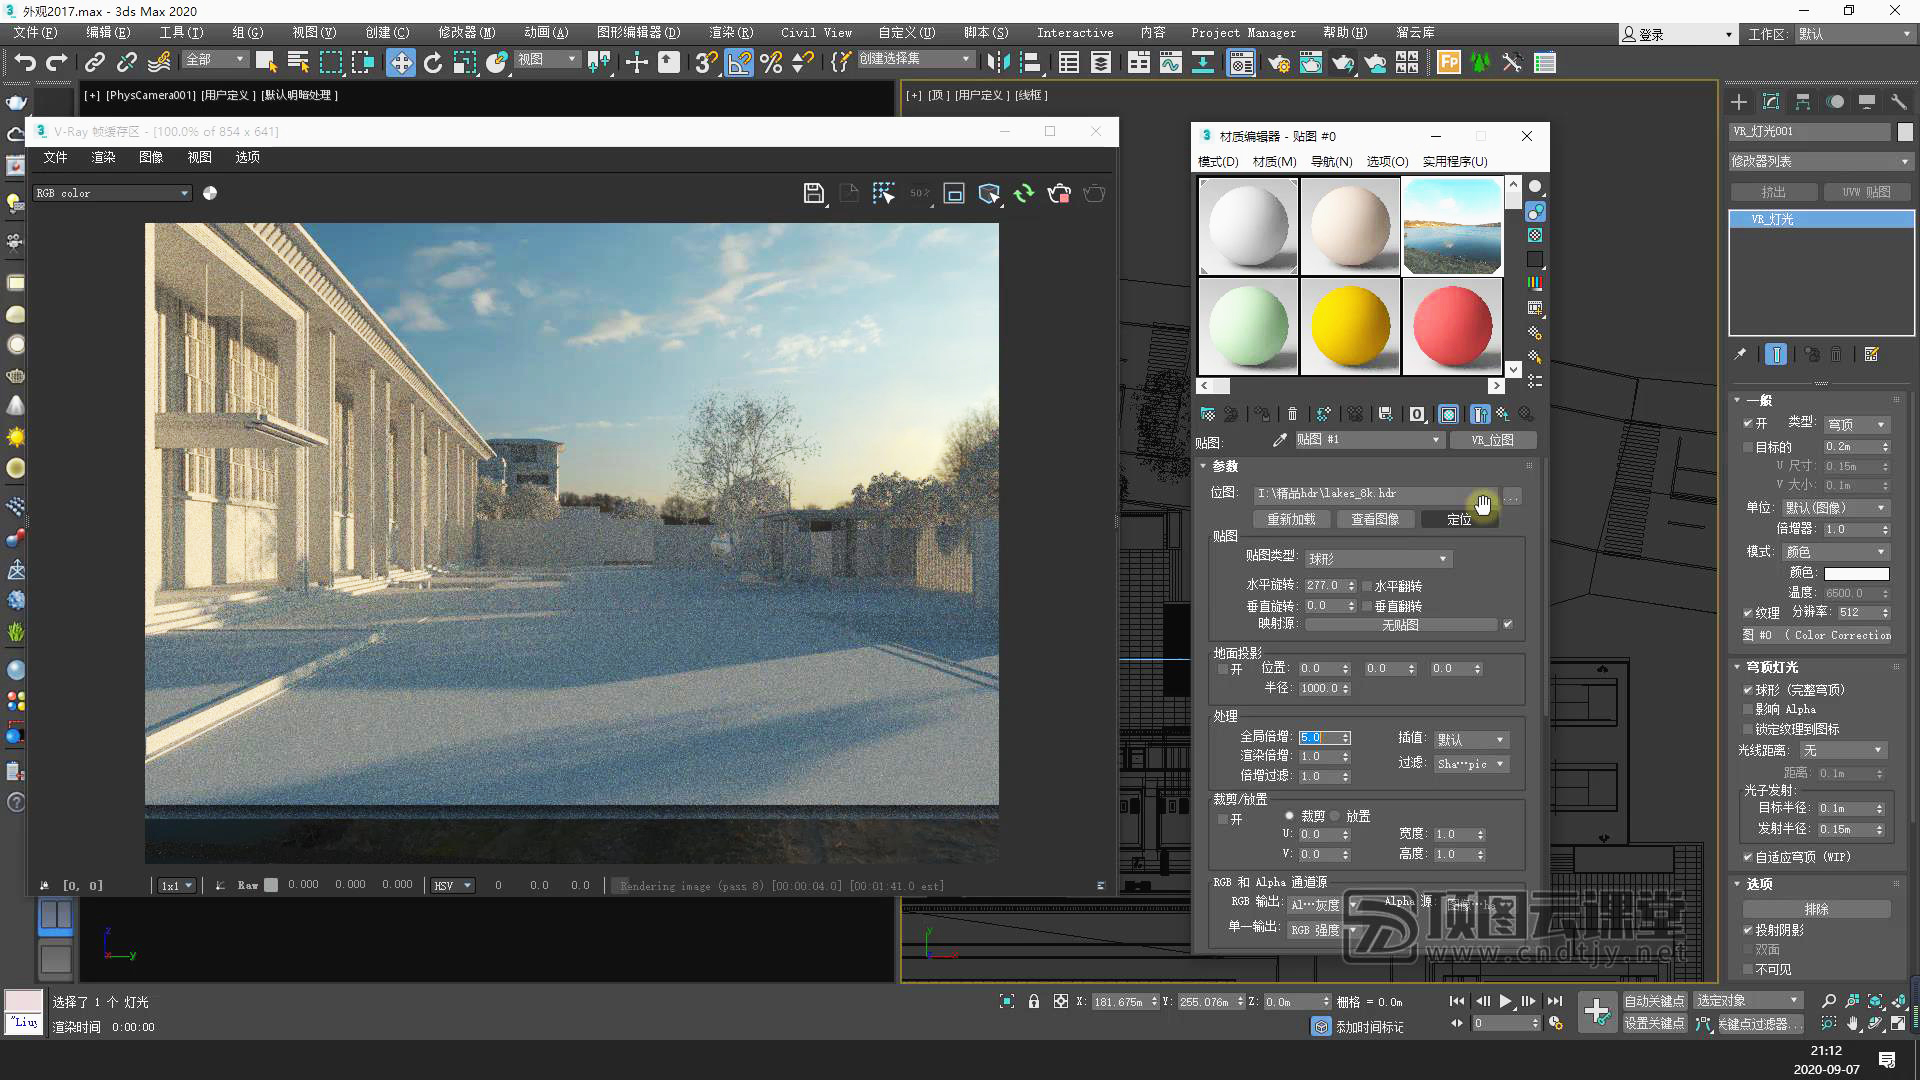
Task: Click the 查看图像 button
Action: coord(1375,519)
